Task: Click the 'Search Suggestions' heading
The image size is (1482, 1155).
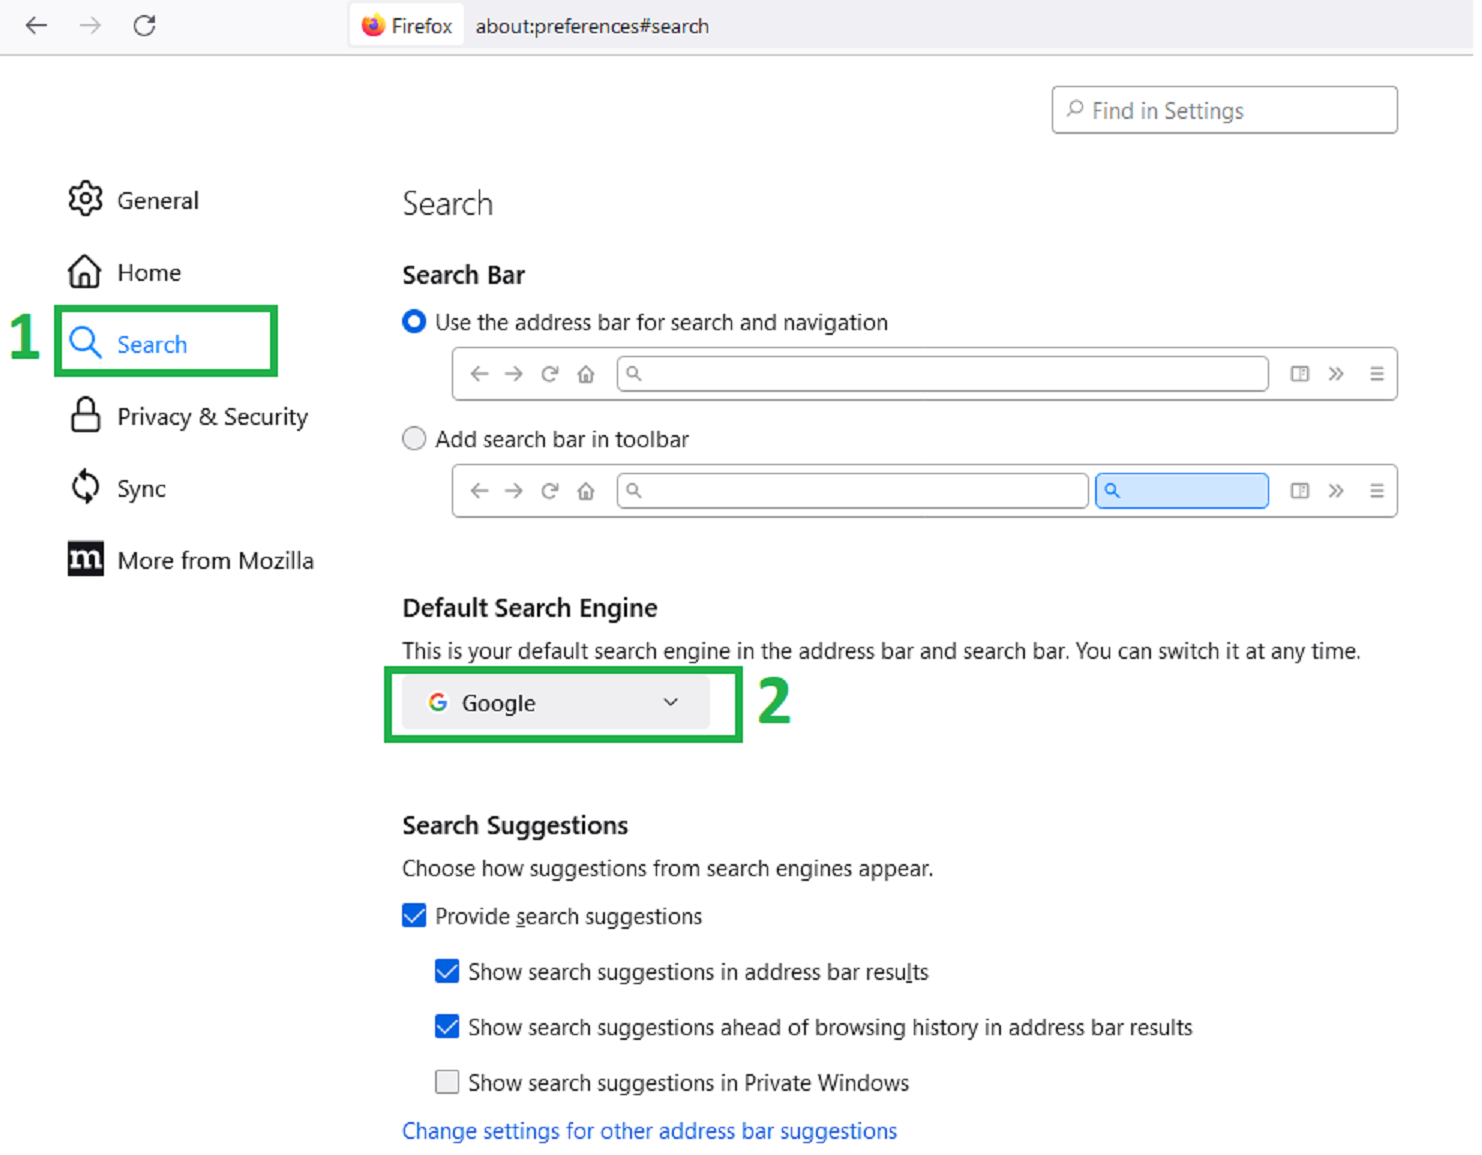Action: click(515, 825)
